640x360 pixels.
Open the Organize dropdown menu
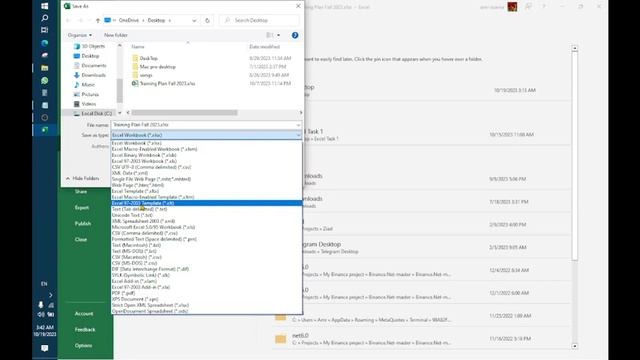80,35
